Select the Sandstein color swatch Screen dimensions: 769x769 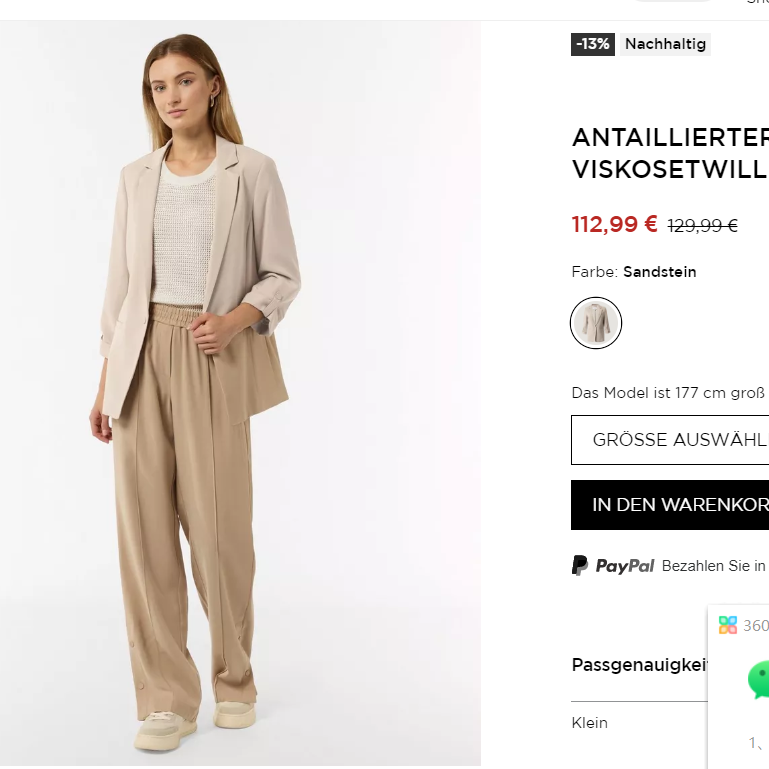[596, 323]
